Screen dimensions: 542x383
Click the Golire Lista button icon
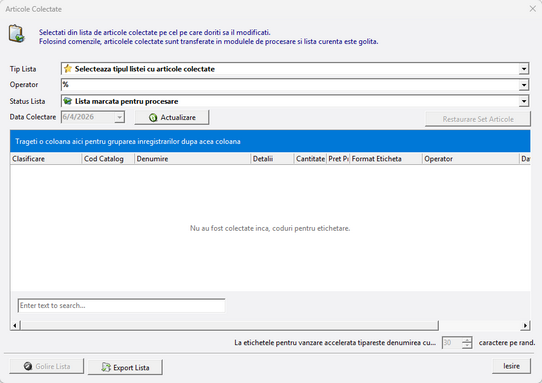[28, 366]
